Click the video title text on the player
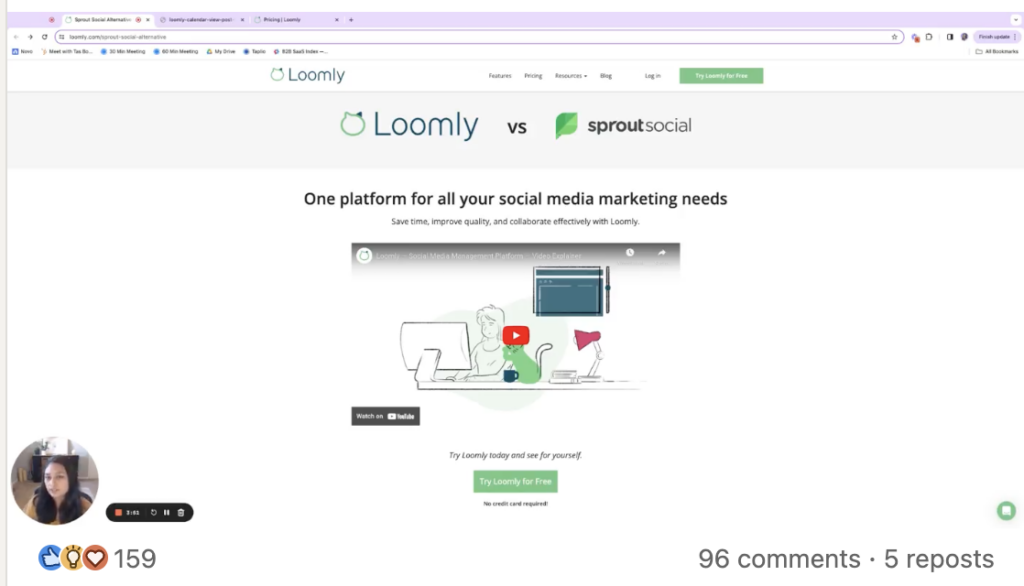The height and width of the screenshot is (586, 1024). [x=479, y=256]
